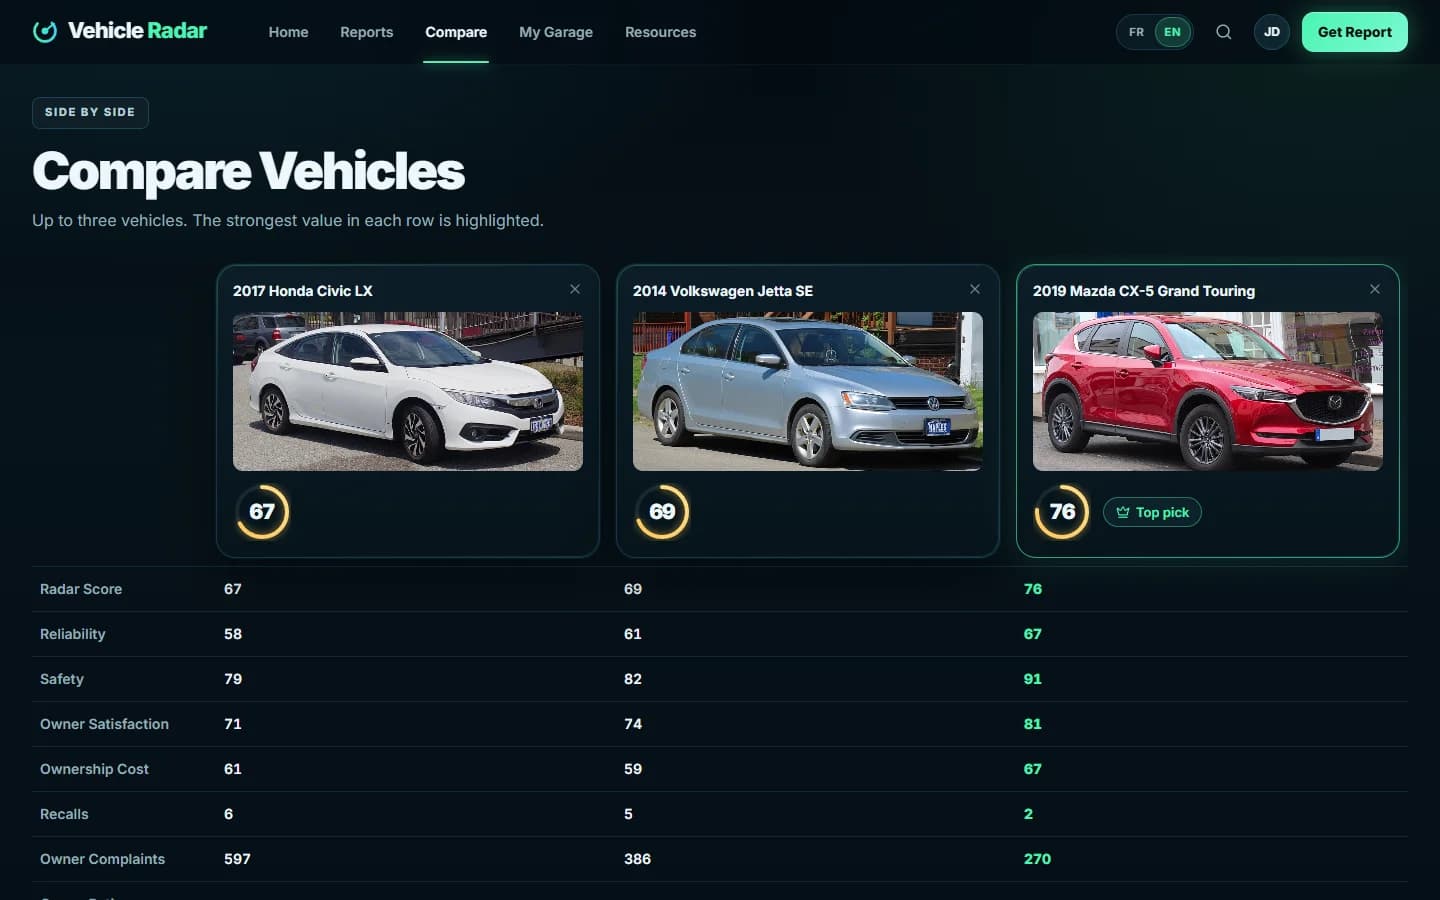This screenshot has width=1440, height=900.
Task: Switch language to FR
Action: pyautogui.click(x=1136, y=32)
